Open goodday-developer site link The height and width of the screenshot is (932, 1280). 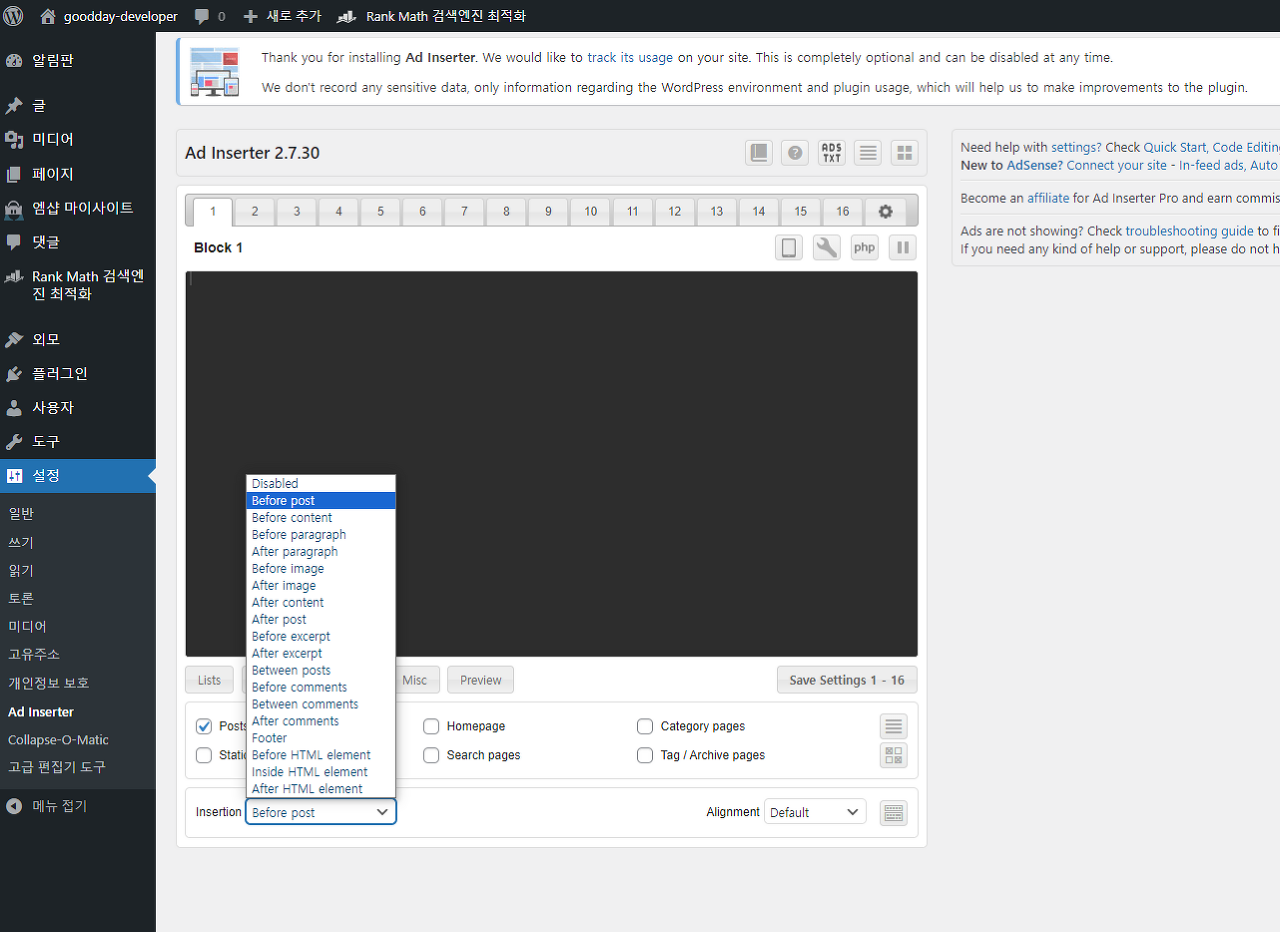pos(108,16)
